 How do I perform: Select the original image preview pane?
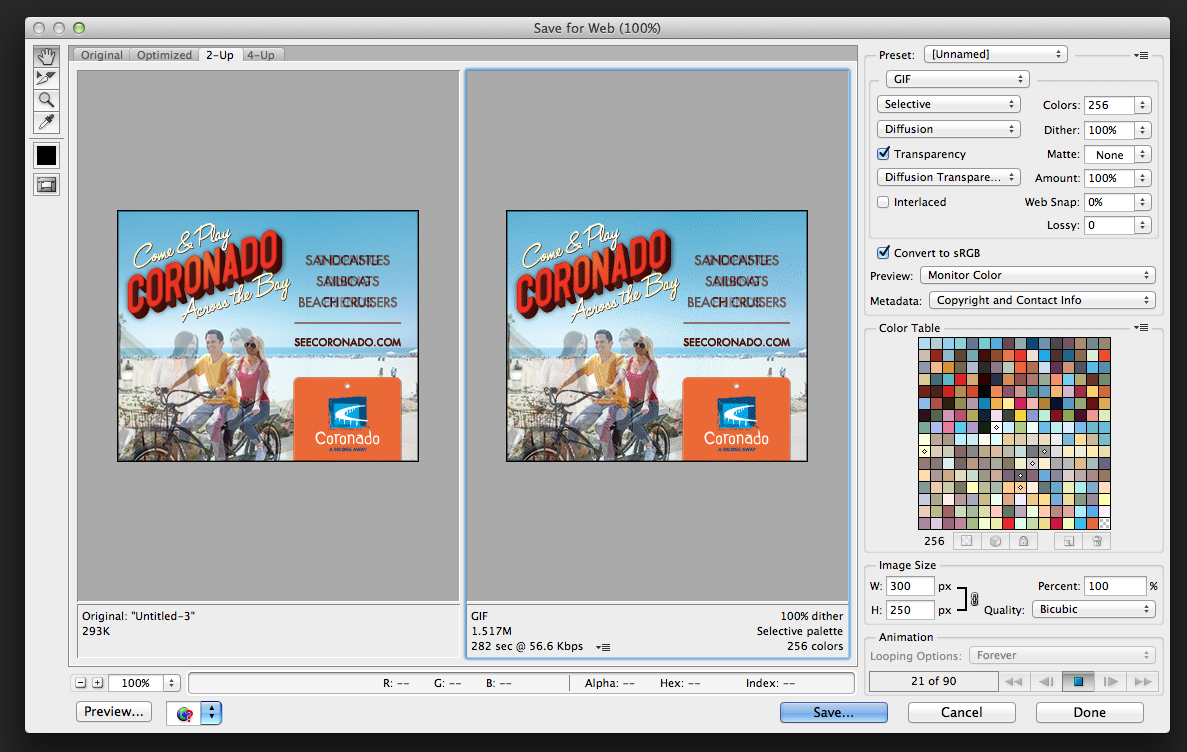click(268, 335)
